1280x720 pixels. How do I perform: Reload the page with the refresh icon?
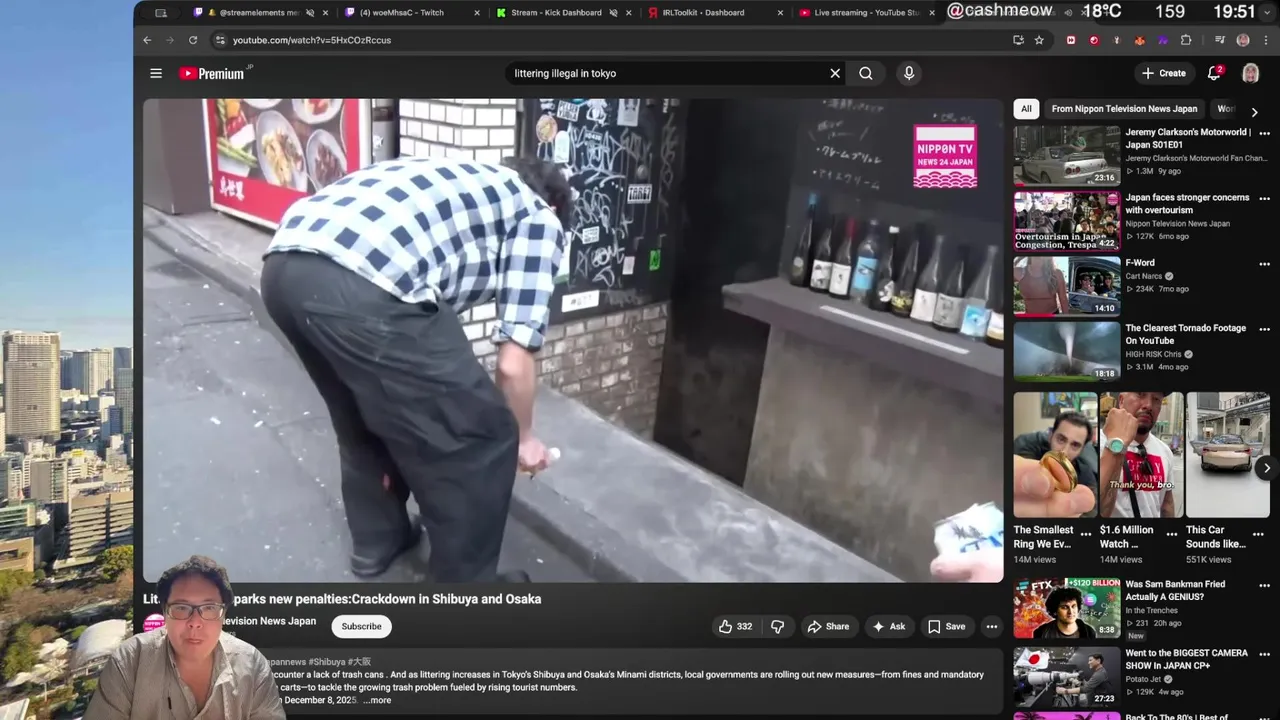[x=193, y=40]
